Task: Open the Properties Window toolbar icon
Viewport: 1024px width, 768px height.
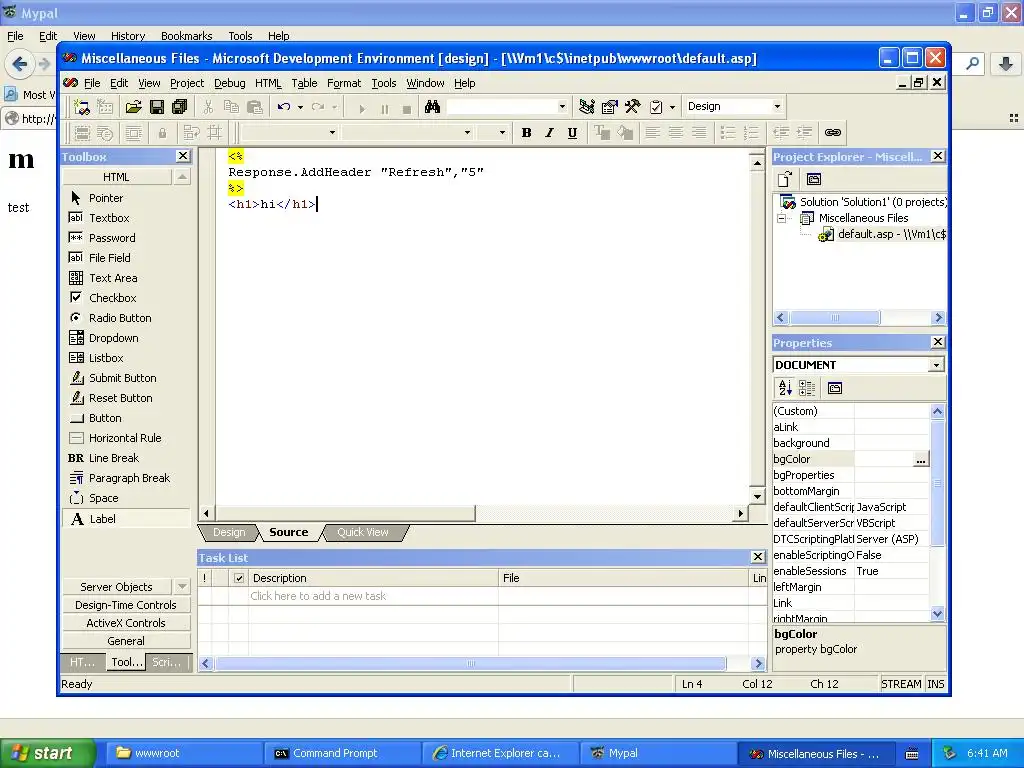Action: point(609,106)
